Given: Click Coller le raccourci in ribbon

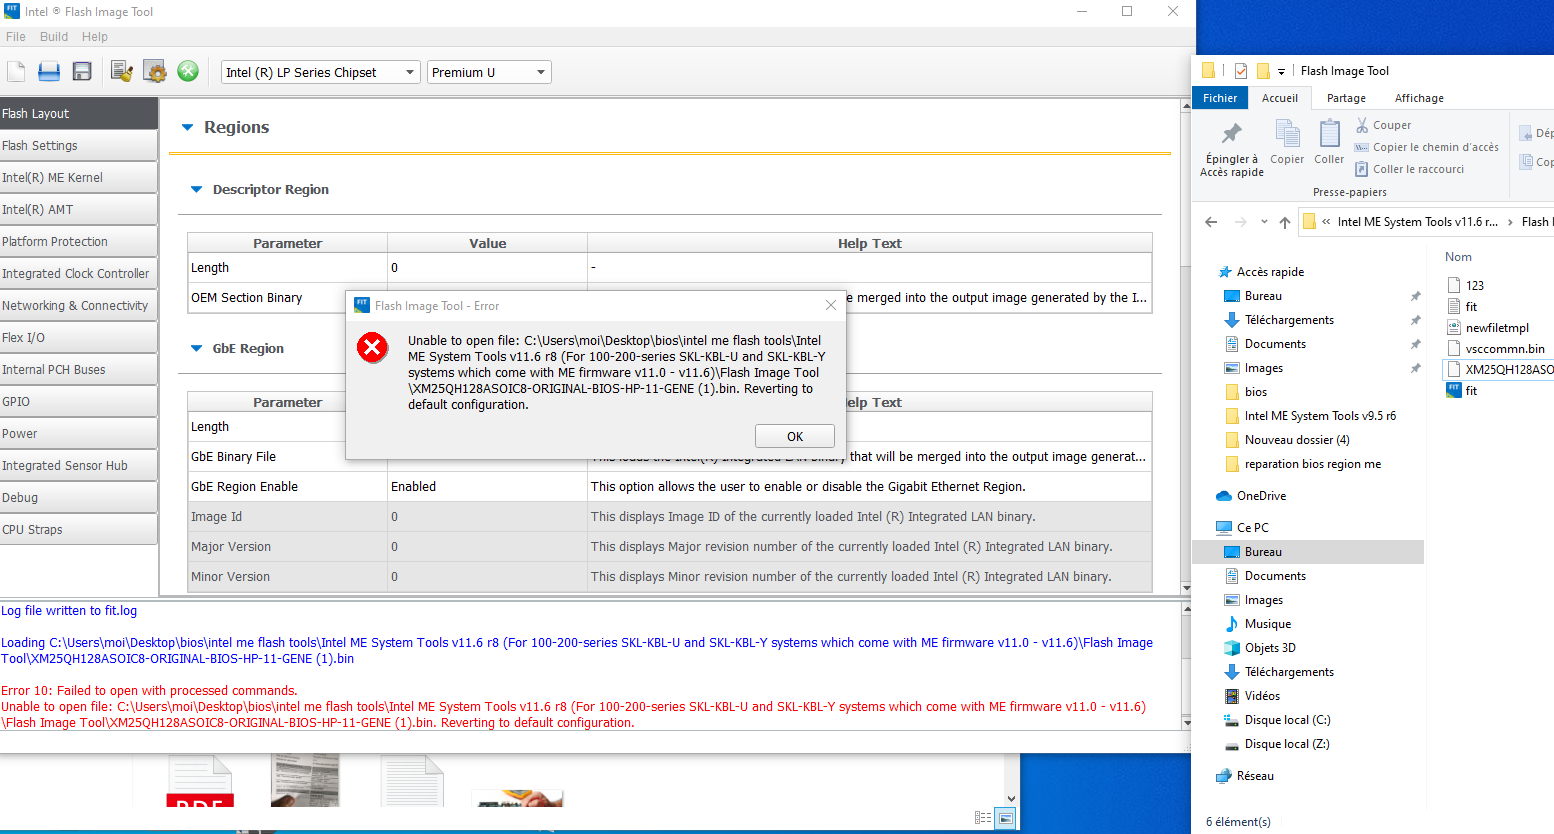Looking at the screenshot, I should 1410,169.
